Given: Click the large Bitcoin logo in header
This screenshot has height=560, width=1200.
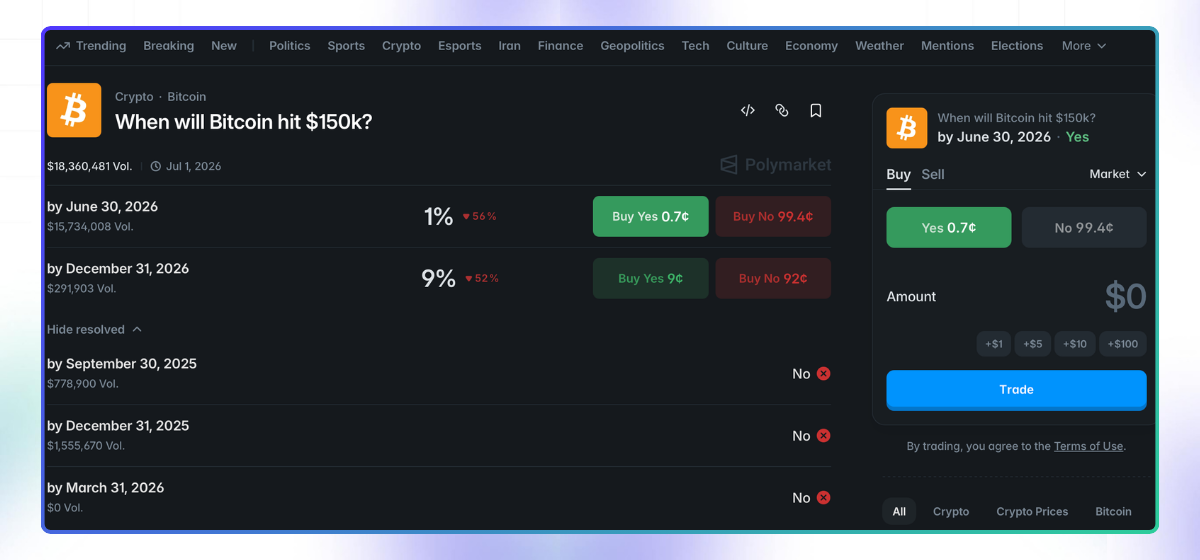Looking at the screenshot, I should click(x=74, y=110).
